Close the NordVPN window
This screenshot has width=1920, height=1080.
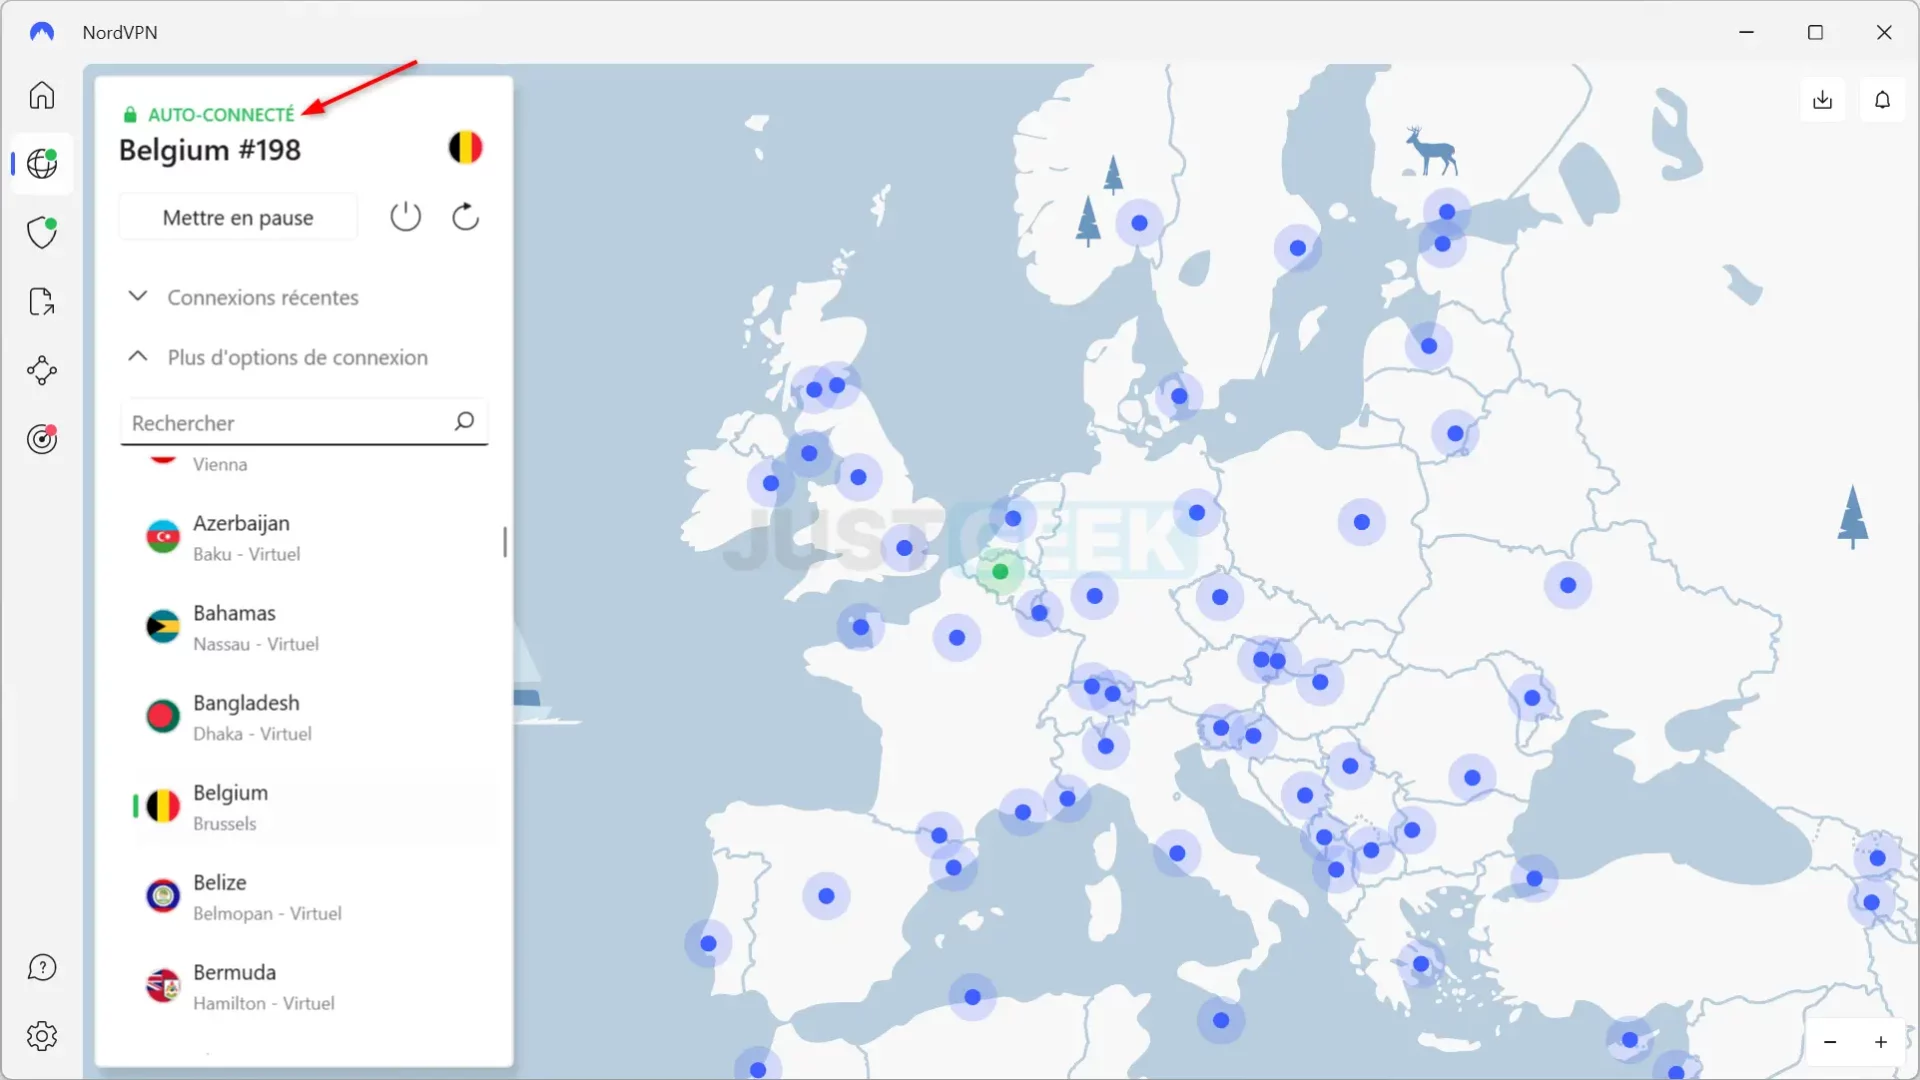[x=1884, y=32]
